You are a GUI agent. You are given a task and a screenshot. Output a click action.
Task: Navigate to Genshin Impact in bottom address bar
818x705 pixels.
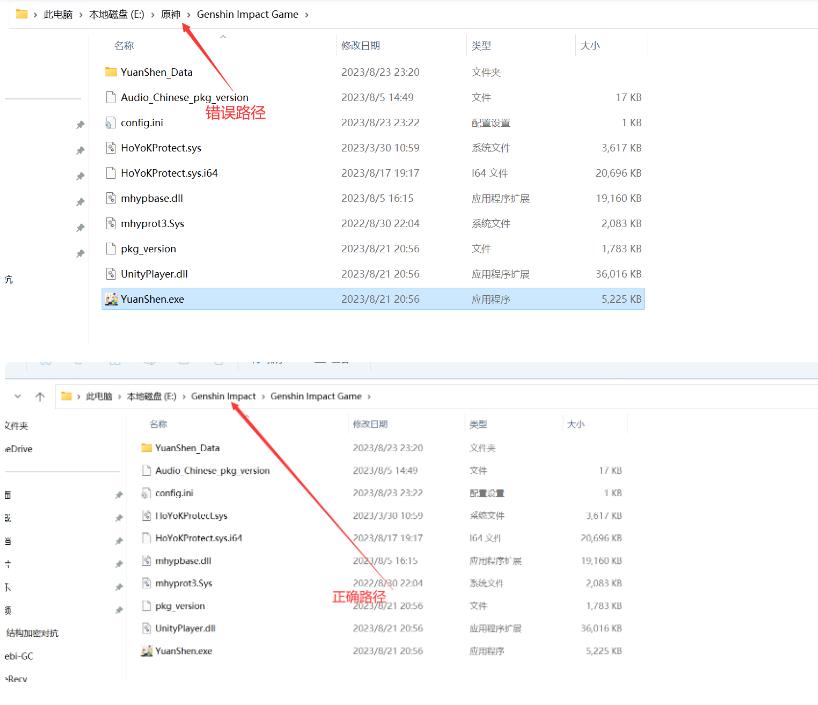point(223,397)
